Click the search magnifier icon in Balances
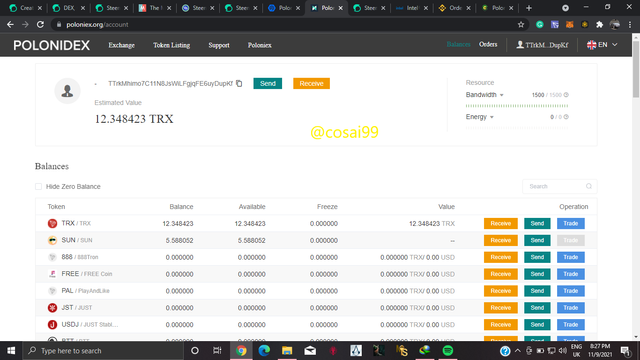 click(x=589, y=186)
